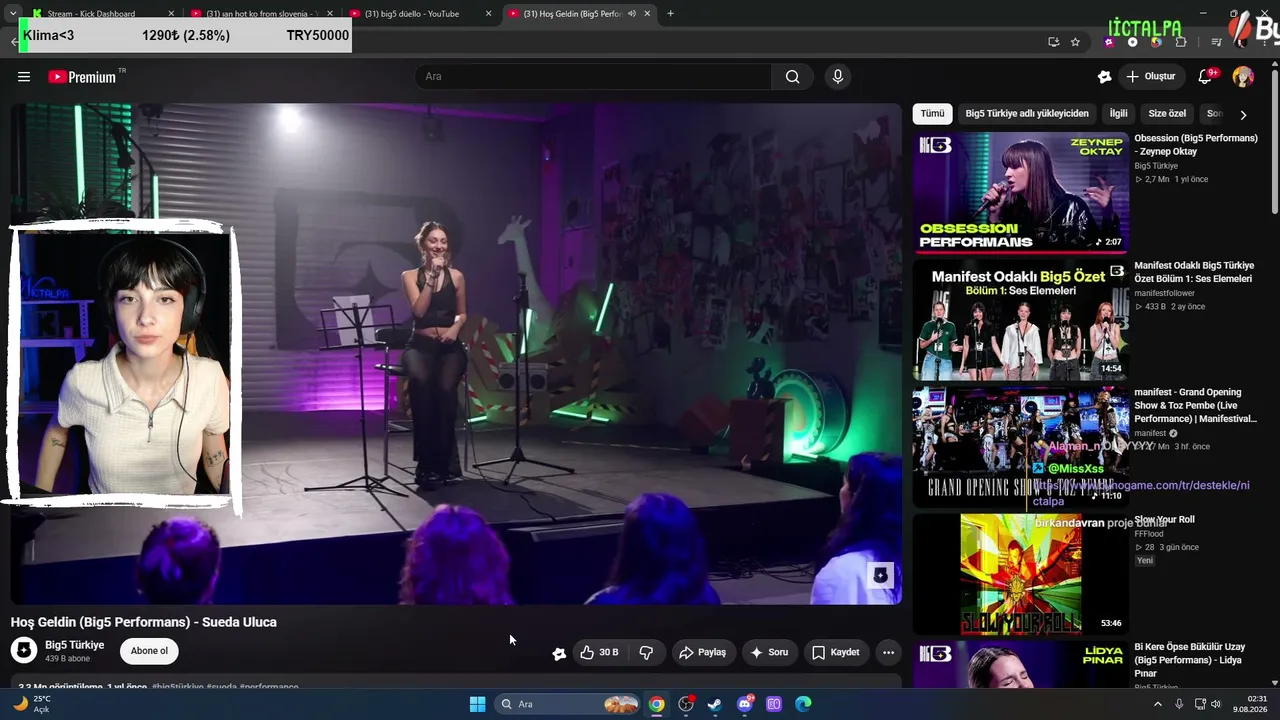Open 'Bi Kere Öpse Bükülür Uzay' video title
Viewport: 1280px width, 720px height.
point(1190,660)
